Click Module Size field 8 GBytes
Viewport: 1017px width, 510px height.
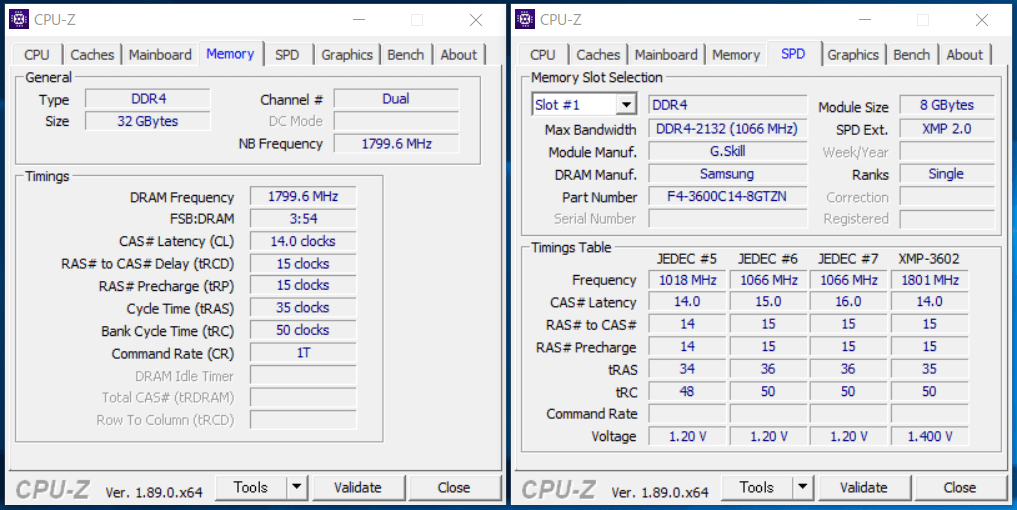(x=947, y=104)
